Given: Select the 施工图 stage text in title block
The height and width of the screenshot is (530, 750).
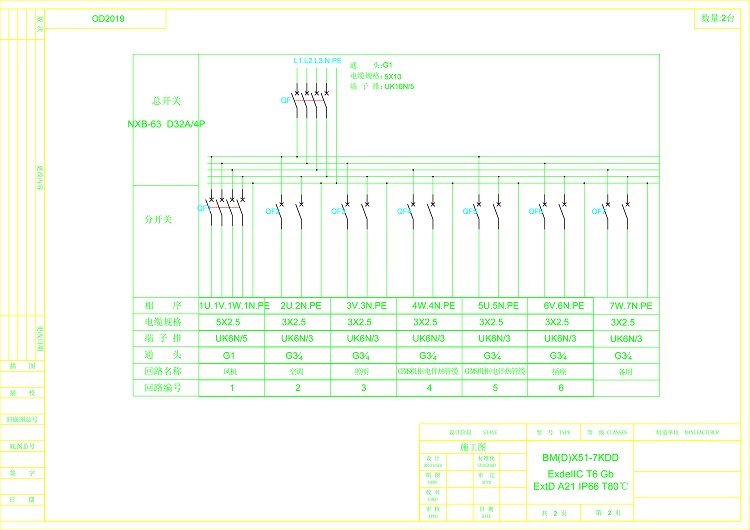Looking at the screenshot, I should click(x=473, y=447).
